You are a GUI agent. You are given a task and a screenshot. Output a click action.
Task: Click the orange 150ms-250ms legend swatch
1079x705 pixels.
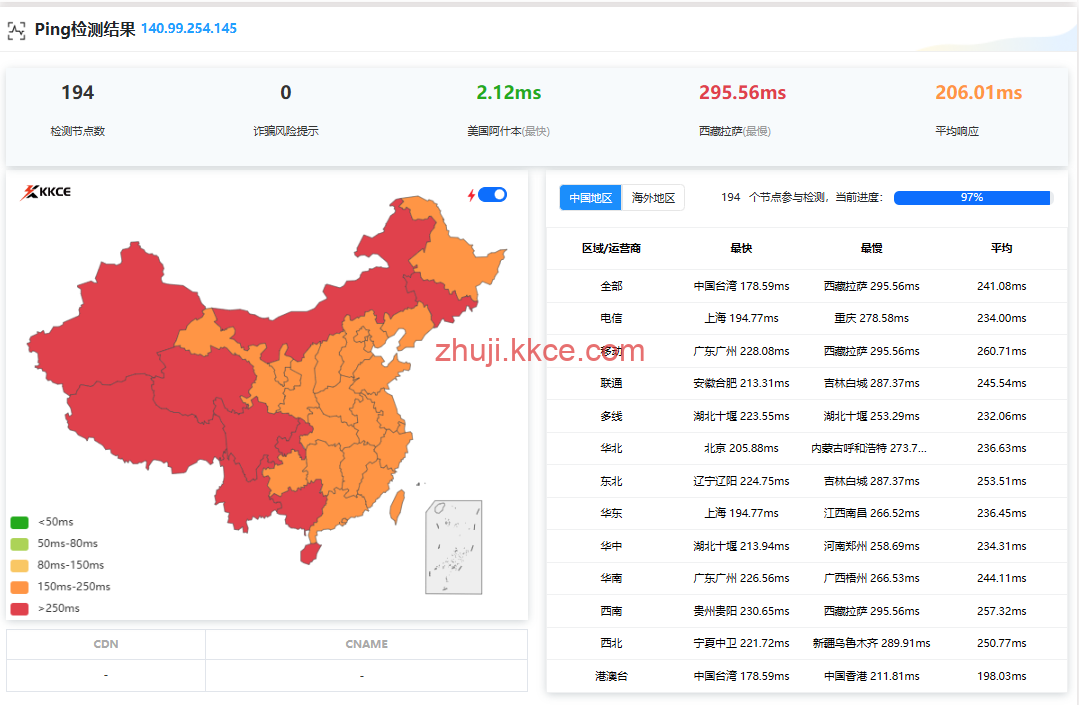20,587
